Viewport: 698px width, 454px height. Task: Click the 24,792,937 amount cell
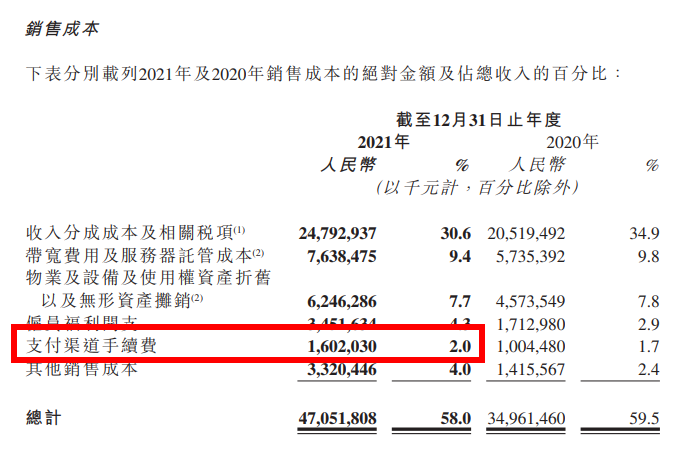[337, 233]
